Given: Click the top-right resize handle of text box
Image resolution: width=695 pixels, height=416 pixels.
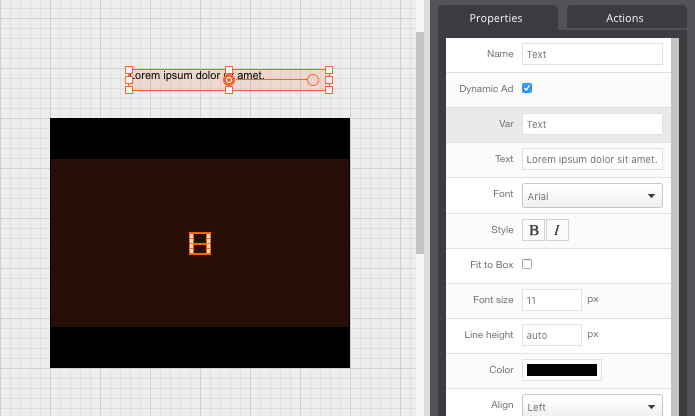Looking at the screenshot, I should 329,70.
